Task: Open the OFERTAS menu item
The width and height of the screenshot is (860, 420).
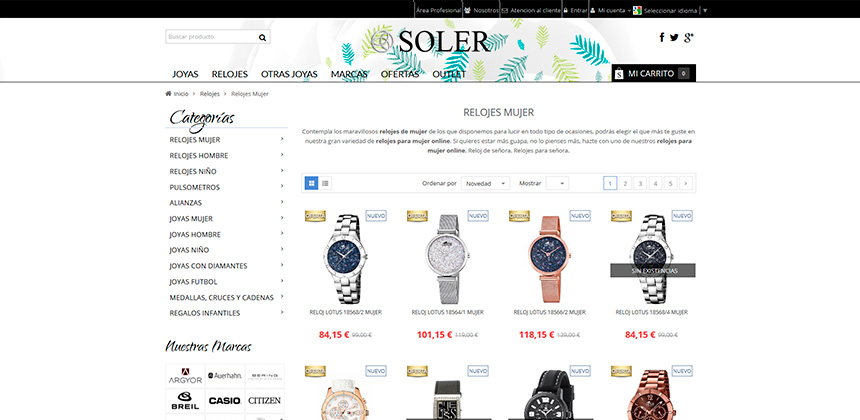Action: 400,74
